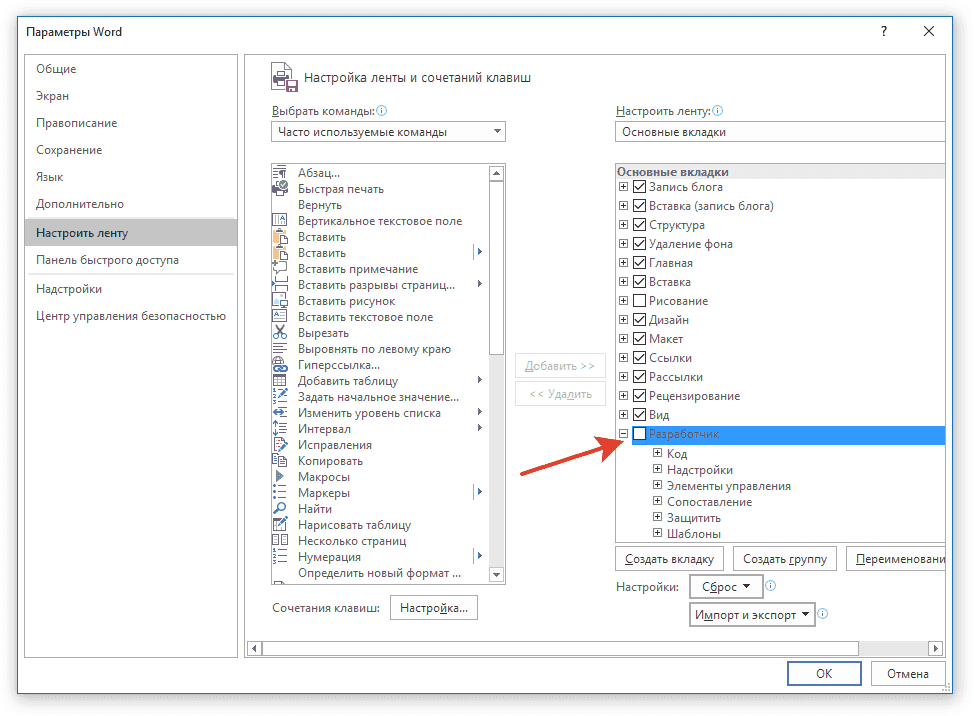Uncheck the Ссылки tab checkbox

pos(639,358)
